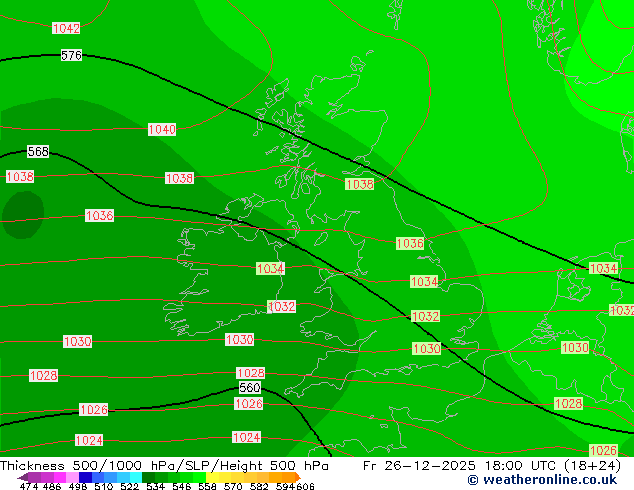This screenshot has width=634, height=490.
Task: Pick the light pink legend swatch
Action: pos(72,477)
